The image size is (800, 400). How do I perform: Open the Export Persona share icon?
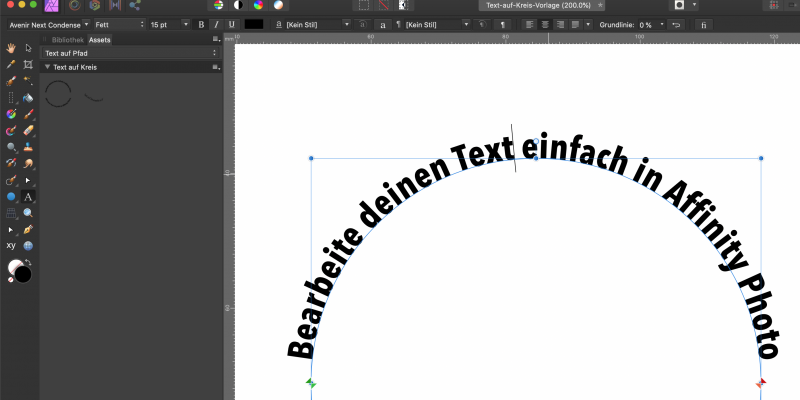point(135,5)
